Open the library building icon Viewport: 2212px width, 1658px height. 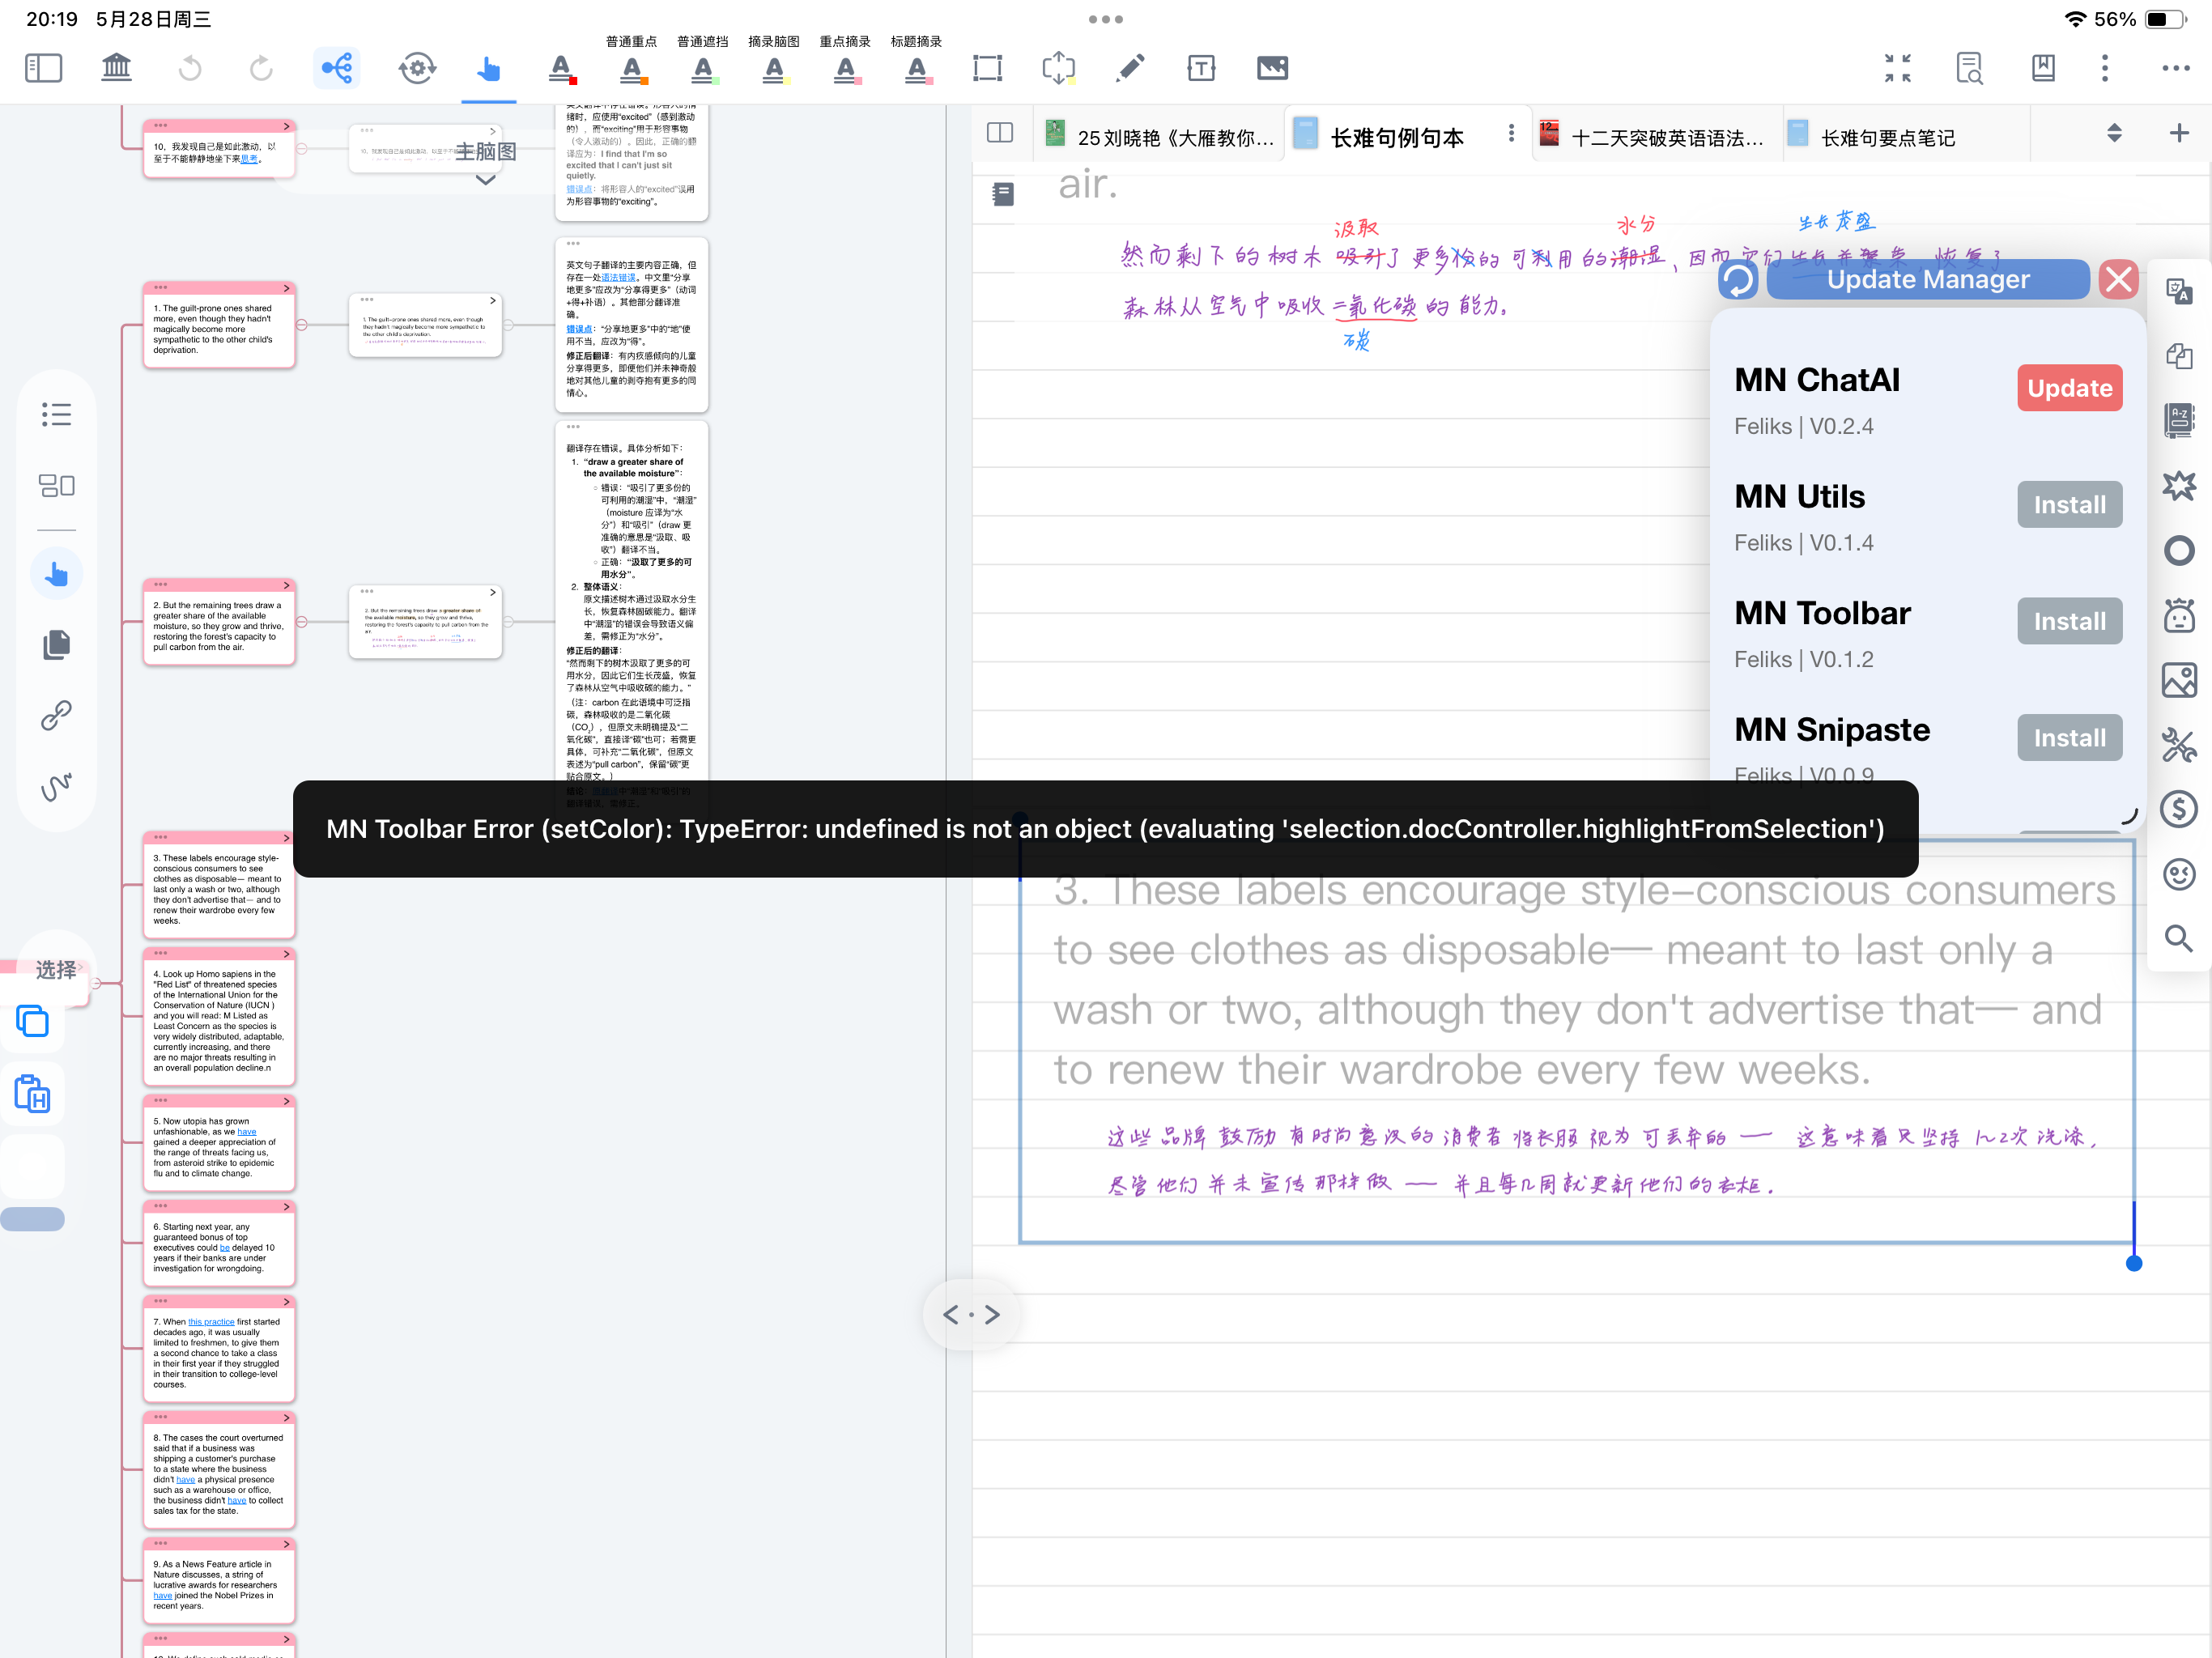(x=116, y=68)
